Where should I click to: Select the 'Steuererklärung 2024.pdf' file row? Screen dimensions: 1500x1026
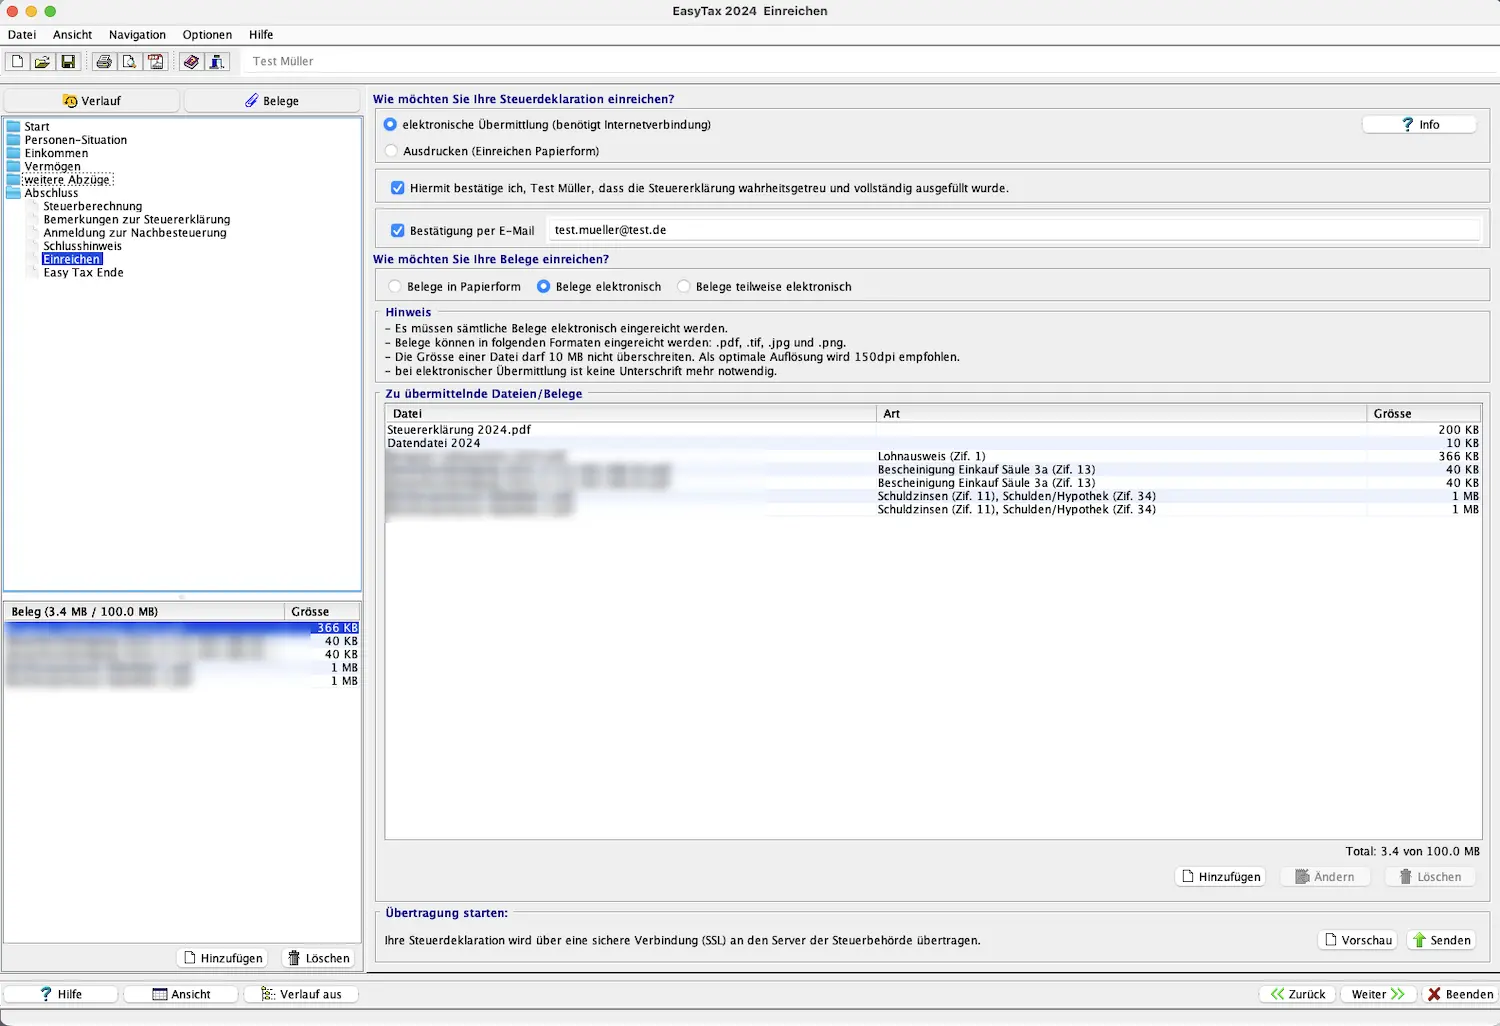(x=459, y=430)
